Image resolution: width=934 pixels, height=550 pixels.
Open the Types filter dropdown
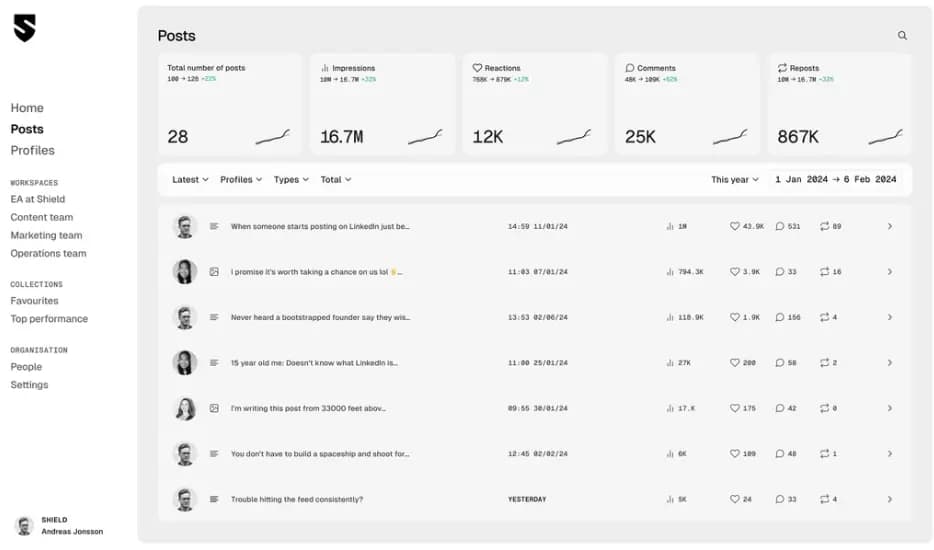pyautogui.click(x=291, y=180)
